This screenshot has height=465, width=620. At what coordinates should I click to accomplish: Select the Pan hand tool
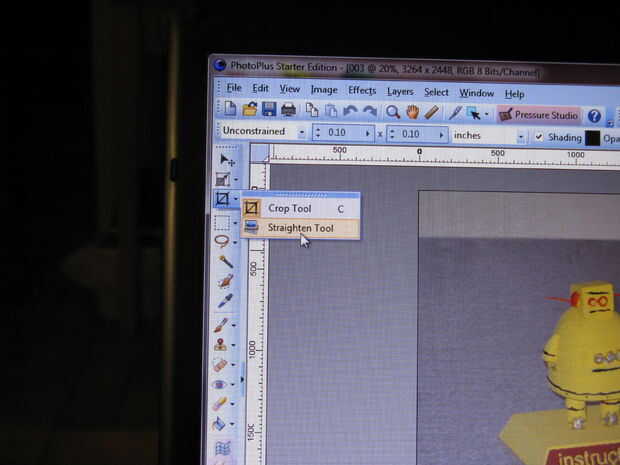pos(412,112)
